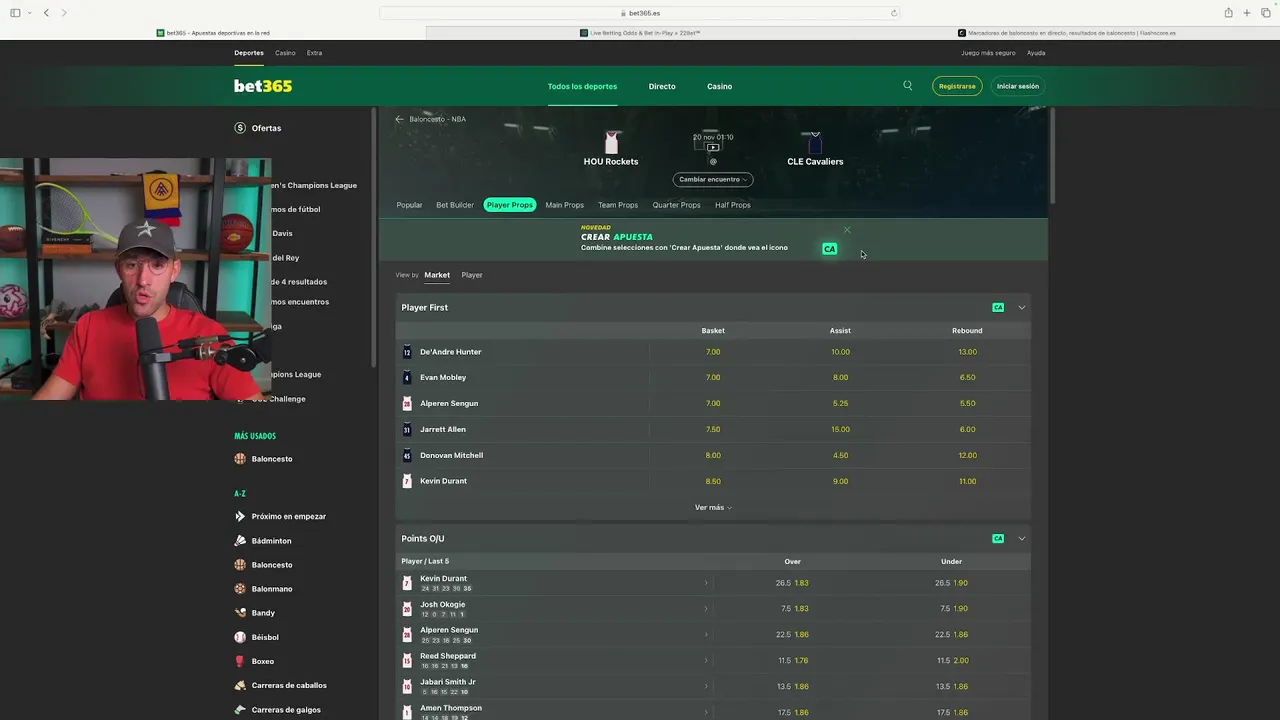This screenshot has height=720, width=1280.
Task: View by Player option
Action: pos(472,275)
